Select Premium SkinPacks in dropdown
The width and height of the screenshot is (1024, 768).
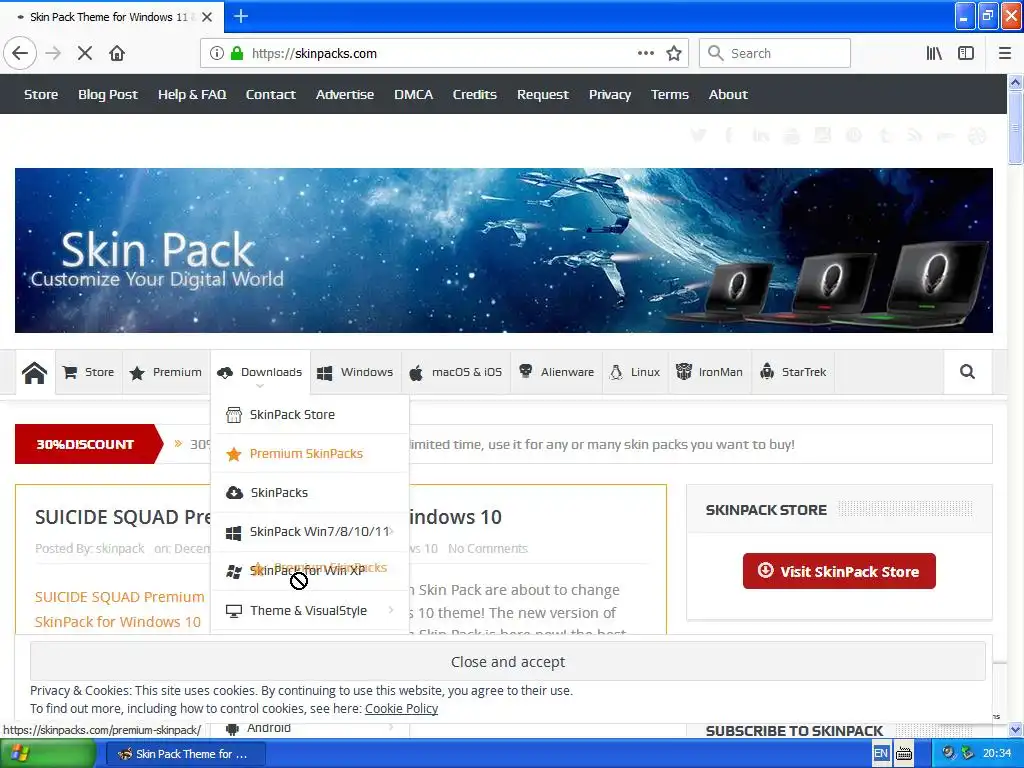(311, 454)
